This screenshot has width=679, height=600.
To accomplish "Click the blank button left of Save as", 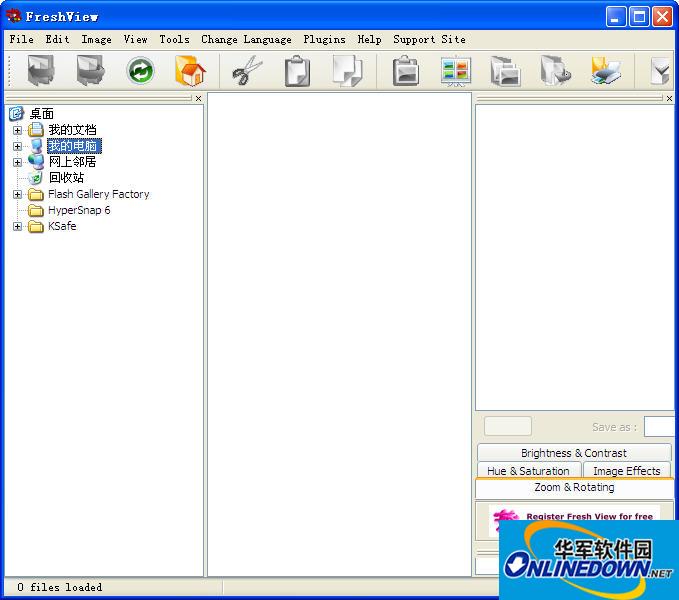I will click(508, 426).
